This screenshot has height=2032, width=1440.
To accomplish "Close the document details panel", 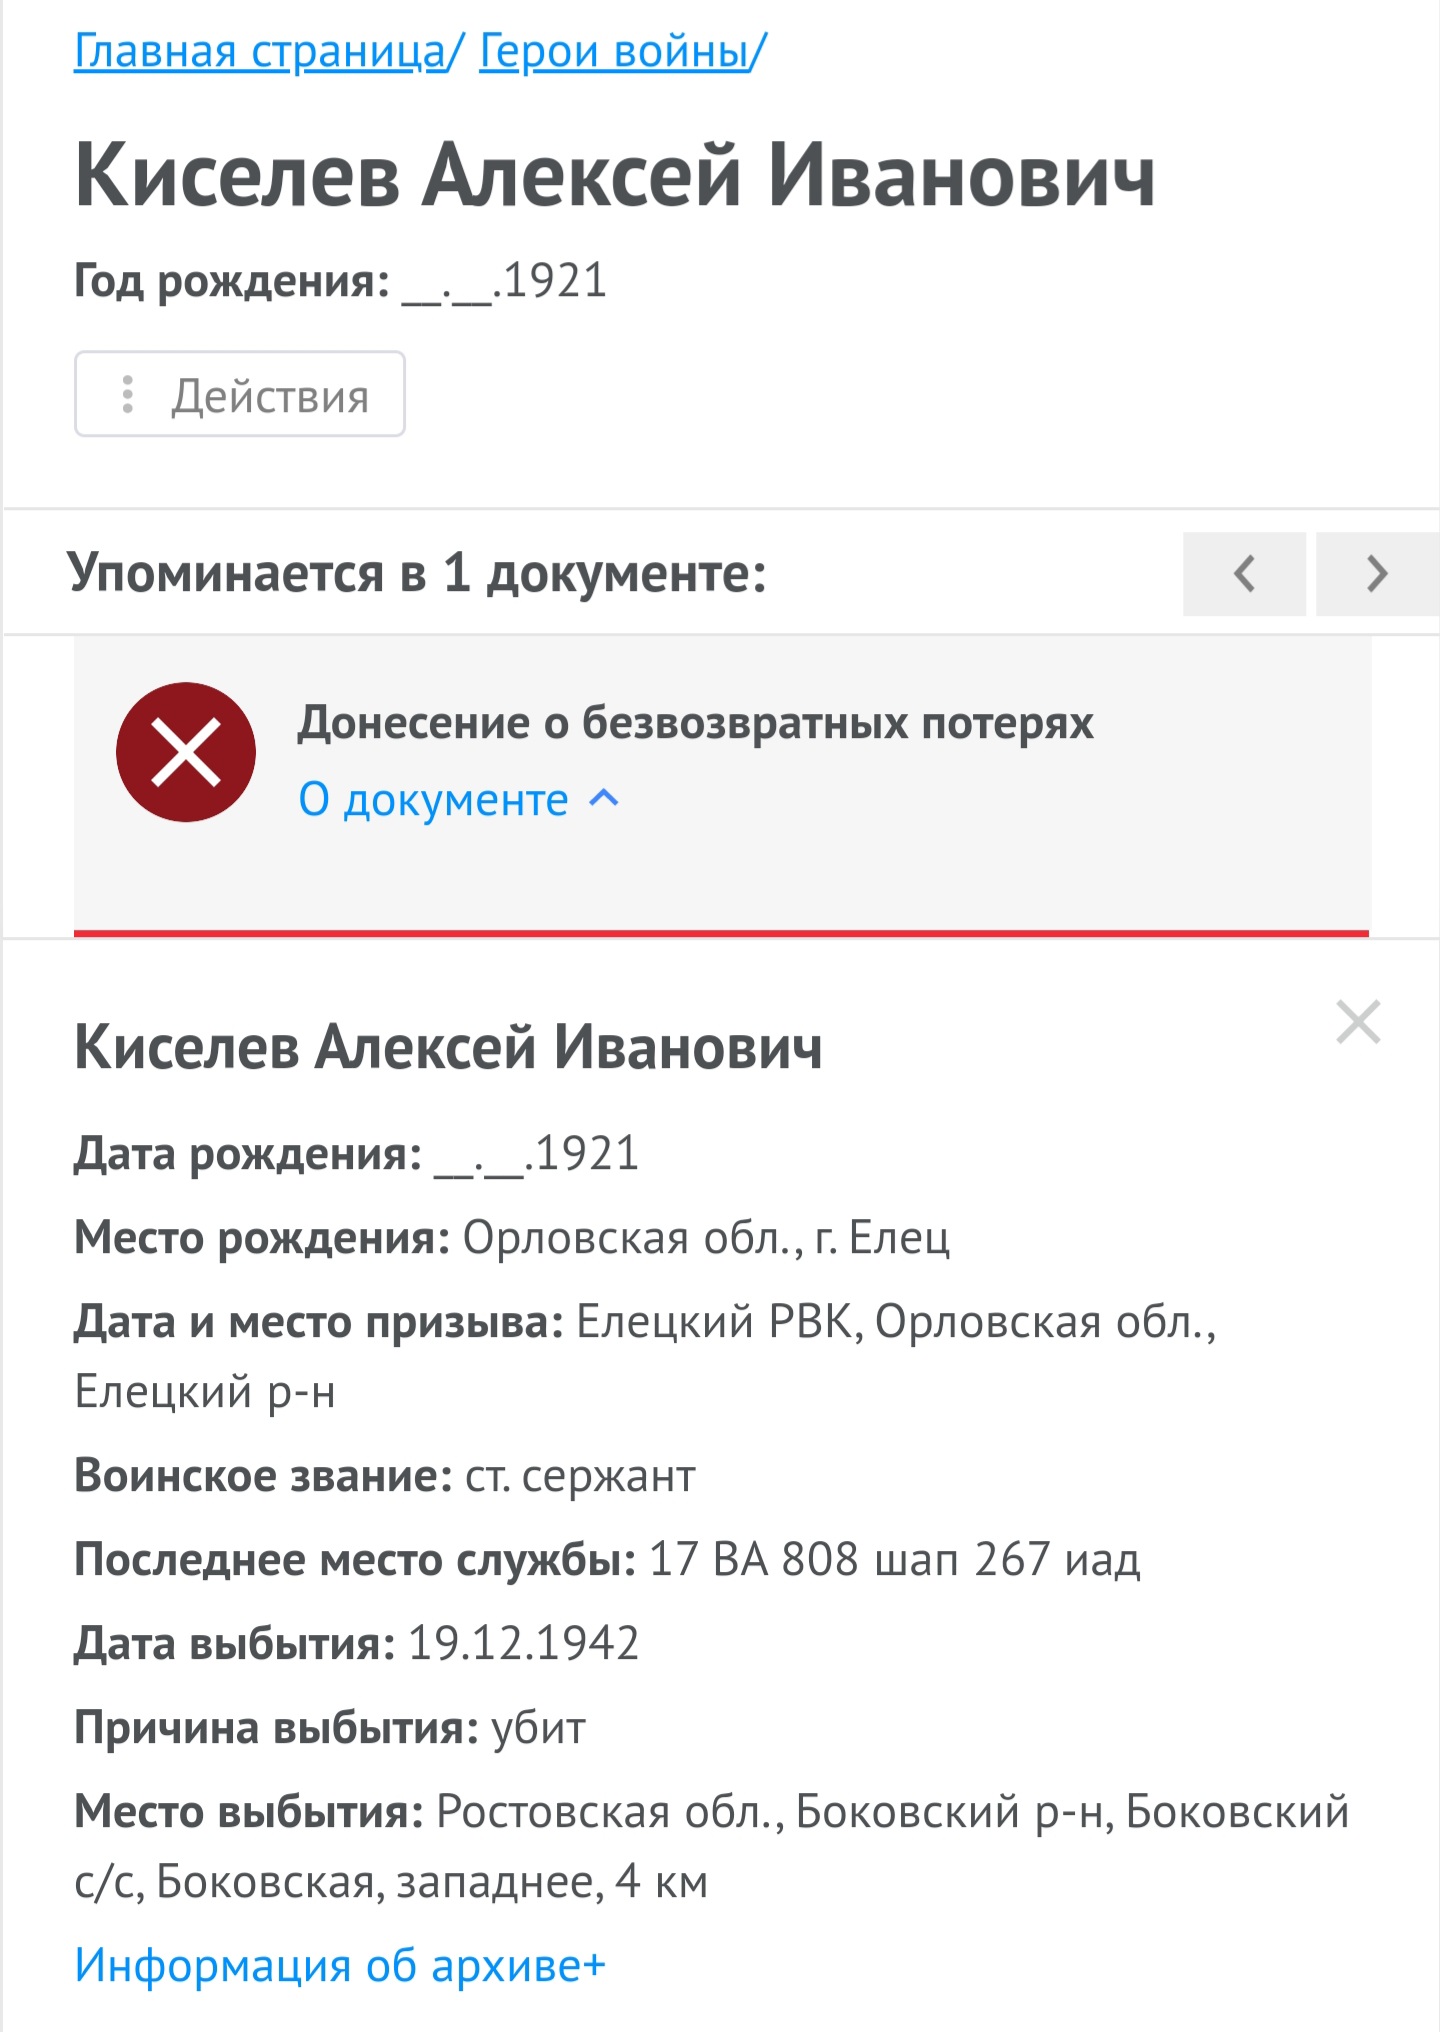I will (x=1358, y=1022).
